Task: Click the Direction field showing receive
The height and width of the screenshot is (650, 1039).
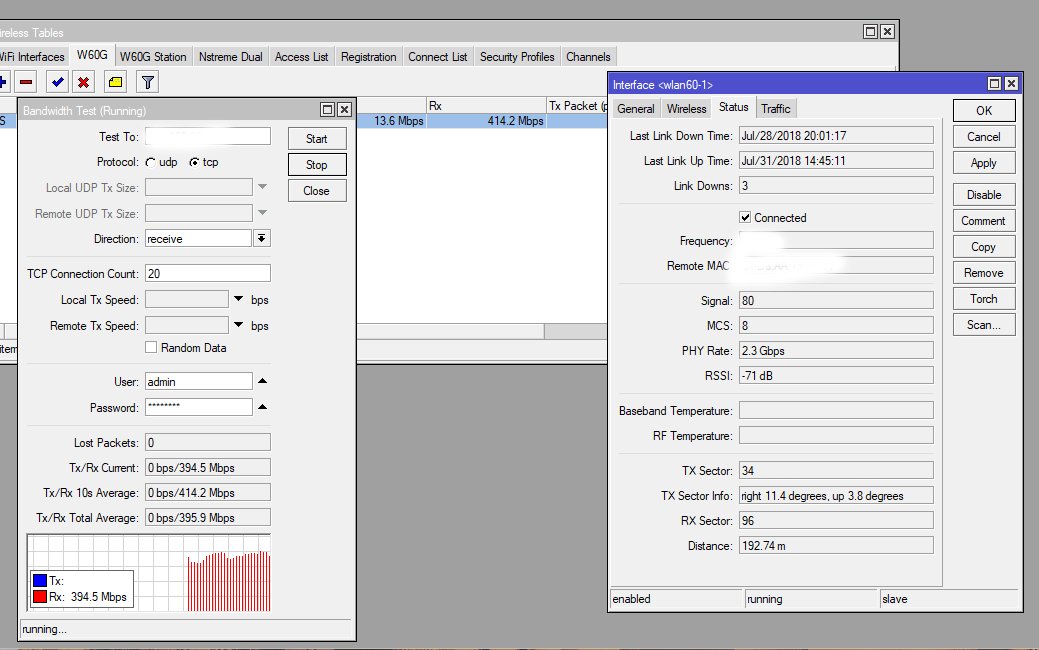Action: 198,239
